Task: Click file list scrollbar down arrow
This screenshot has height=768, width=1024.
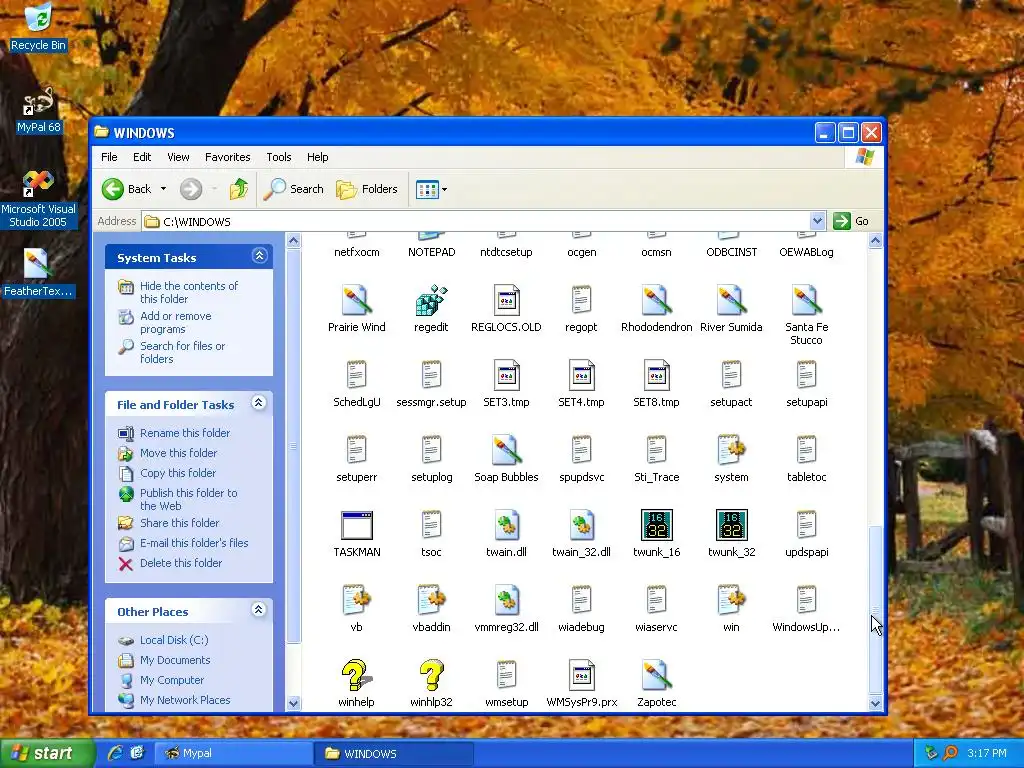Action: tap(875, 703)
